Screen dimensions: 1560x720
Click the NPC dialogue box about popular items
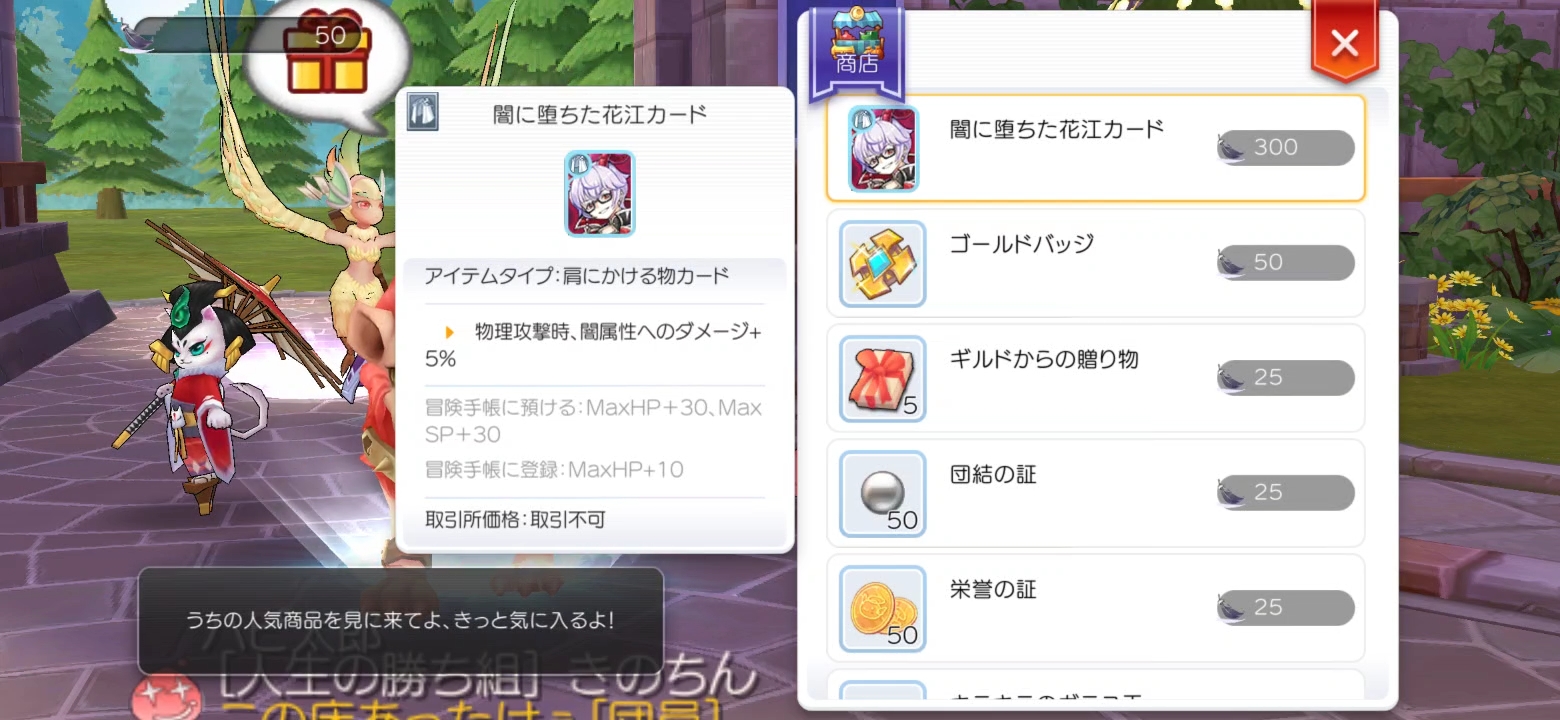pos(400,620)
